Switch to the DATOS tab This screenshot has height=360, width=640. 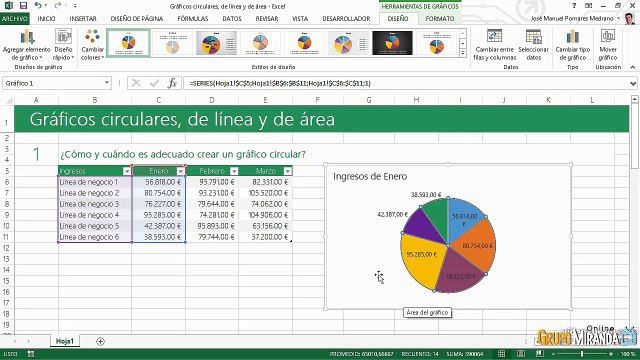click(232, 19)
